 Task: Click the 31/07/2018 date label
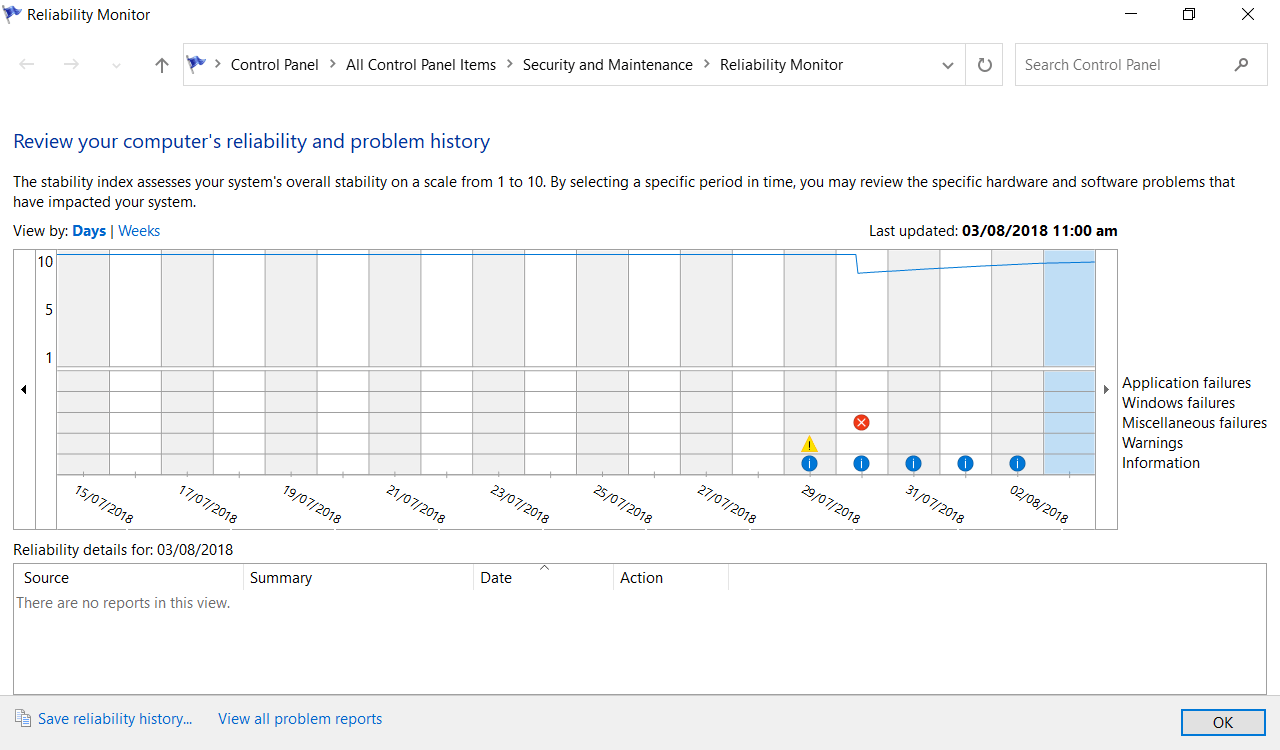[935, 503]
